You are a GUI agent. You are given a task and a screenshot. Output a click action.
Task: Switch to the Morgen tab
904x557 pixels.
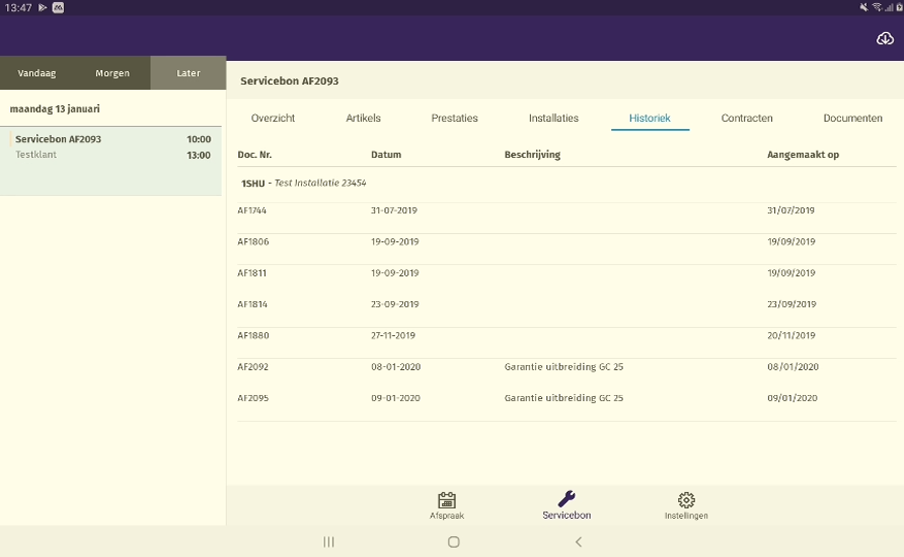(x=112, y=73)
